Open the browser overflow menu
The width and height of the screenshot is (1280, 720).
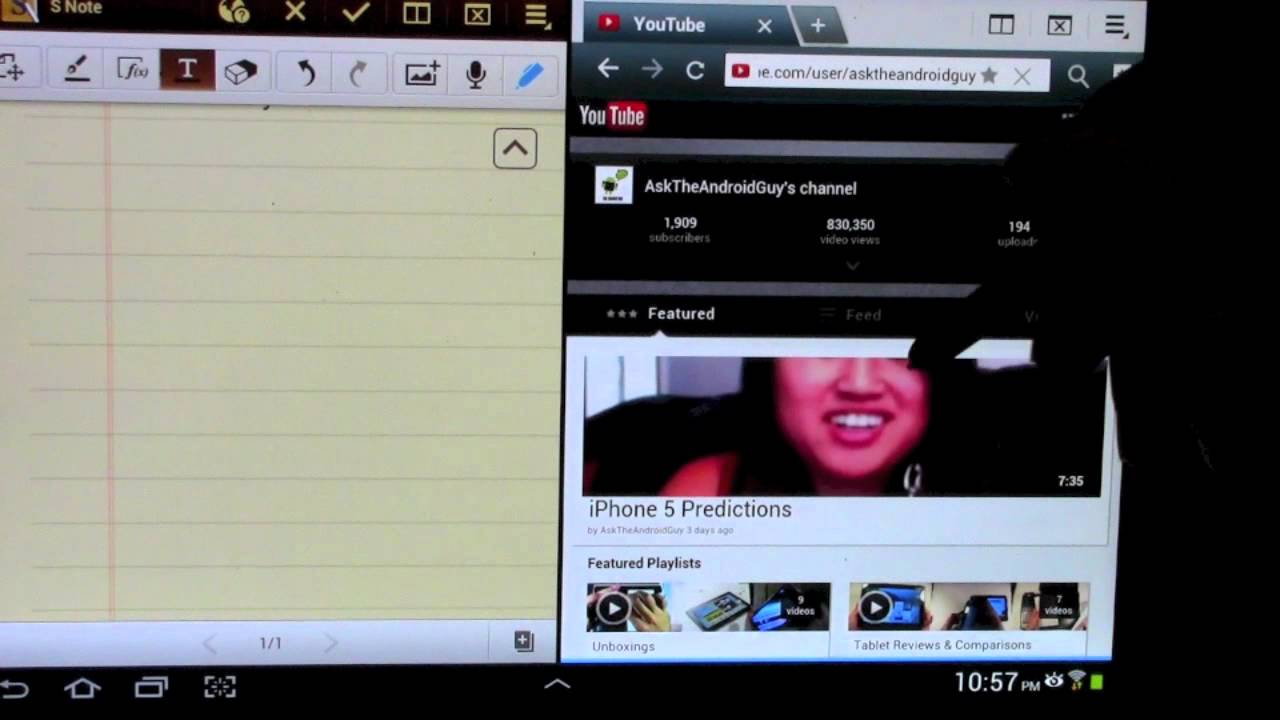coord(1116,26)
